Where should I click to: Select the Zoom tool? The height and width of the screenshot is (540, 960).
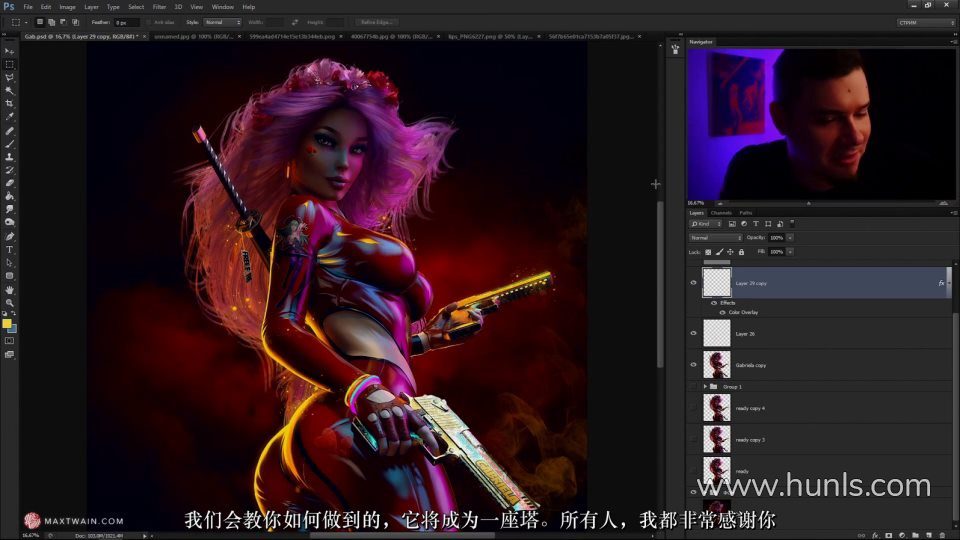(9, 302)
